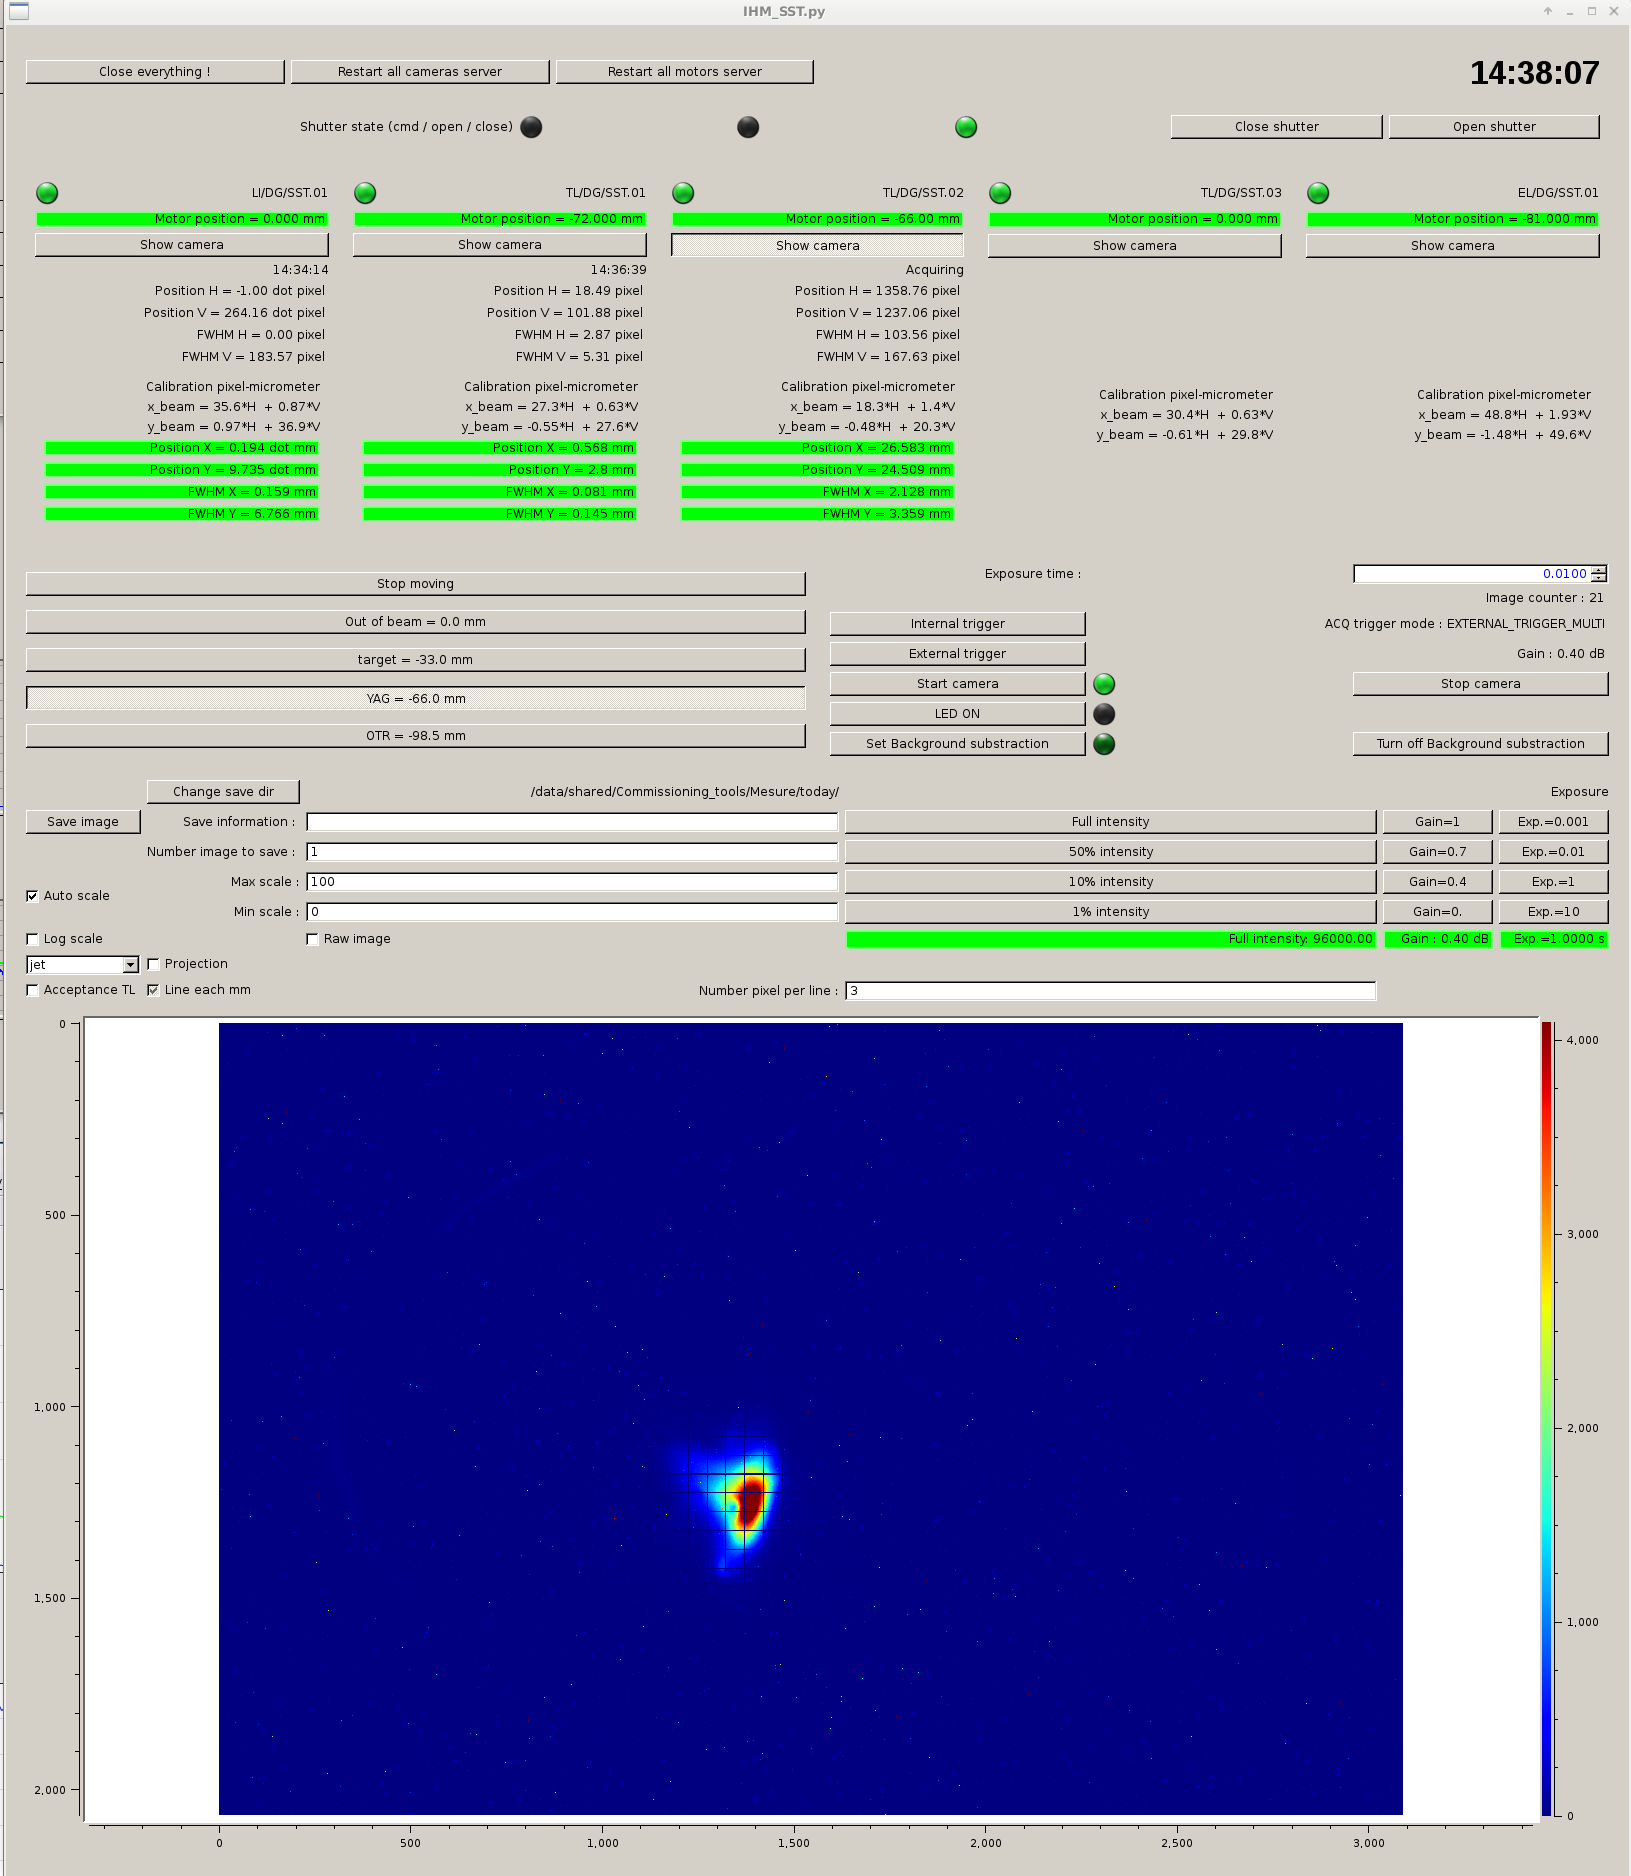Click the LED ON dark indicator light

coord(1104,714)
